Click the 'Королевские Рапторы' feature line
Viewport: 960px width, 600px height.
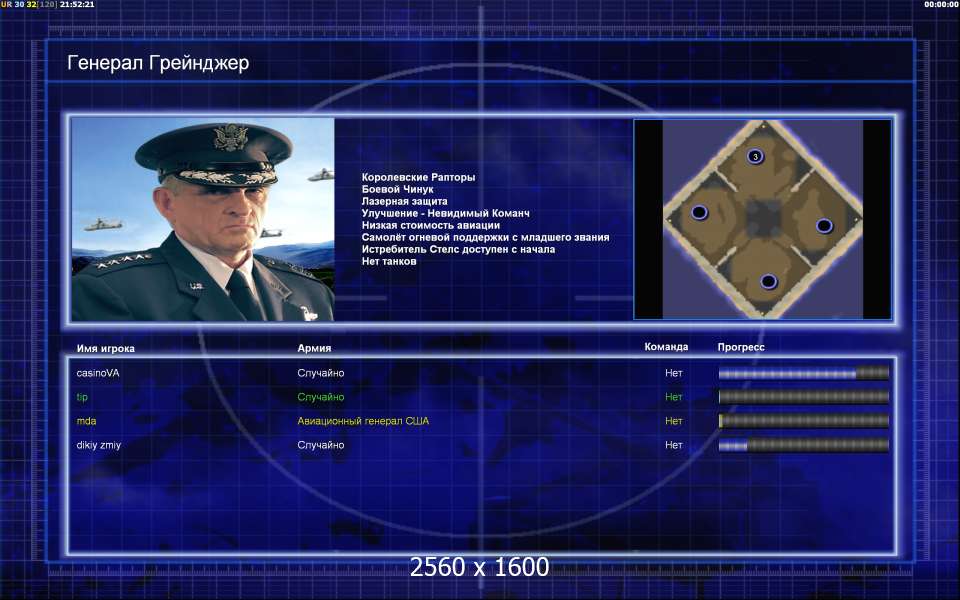418,177
